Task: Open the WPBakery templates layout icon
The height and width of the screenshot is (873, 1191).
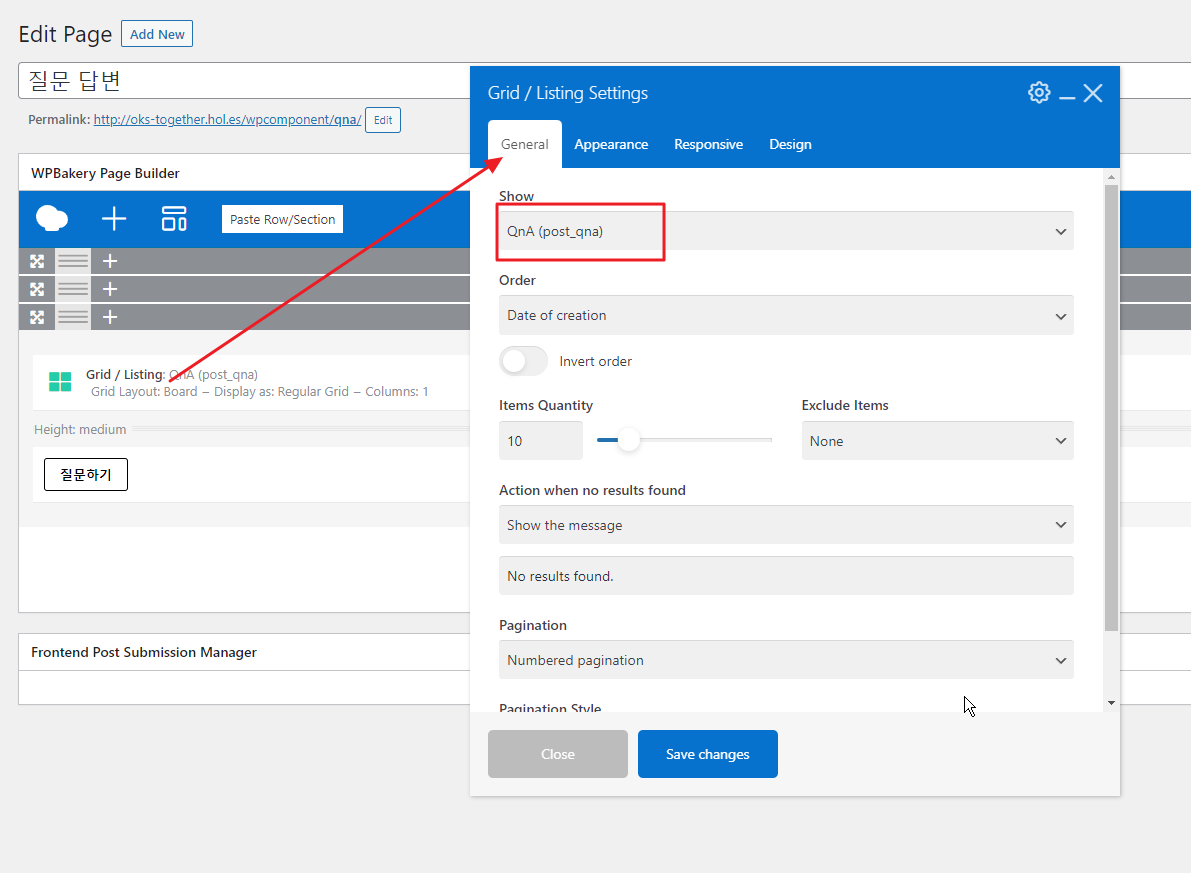Action: pyautogui.click(x=174, y=219)
